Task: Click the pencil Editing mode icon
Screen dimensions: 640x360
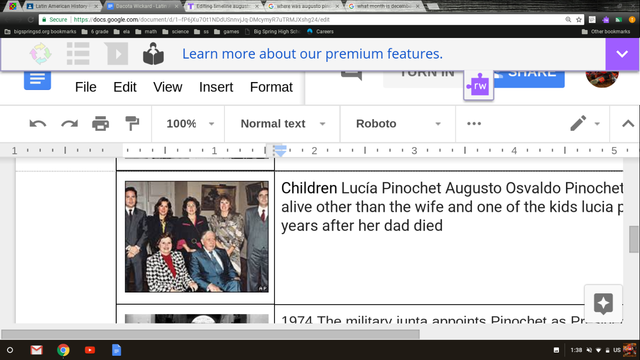Action: 578,123
